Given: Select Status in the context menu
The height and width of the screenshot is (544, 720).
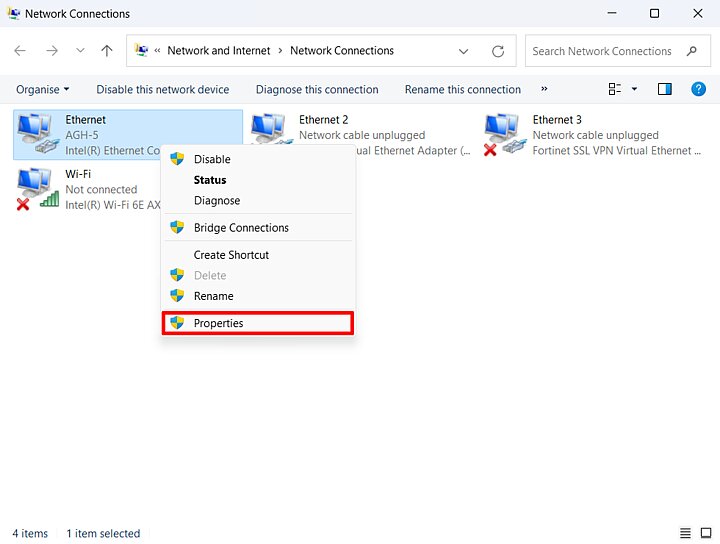Looking at the screenshot, I should click(x=258, y=180).
